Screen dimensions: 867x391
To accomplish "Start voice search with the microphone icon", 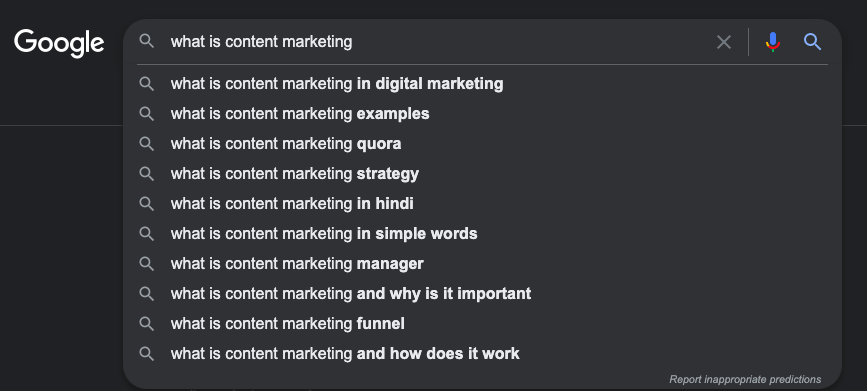I will tap(772, 42).
